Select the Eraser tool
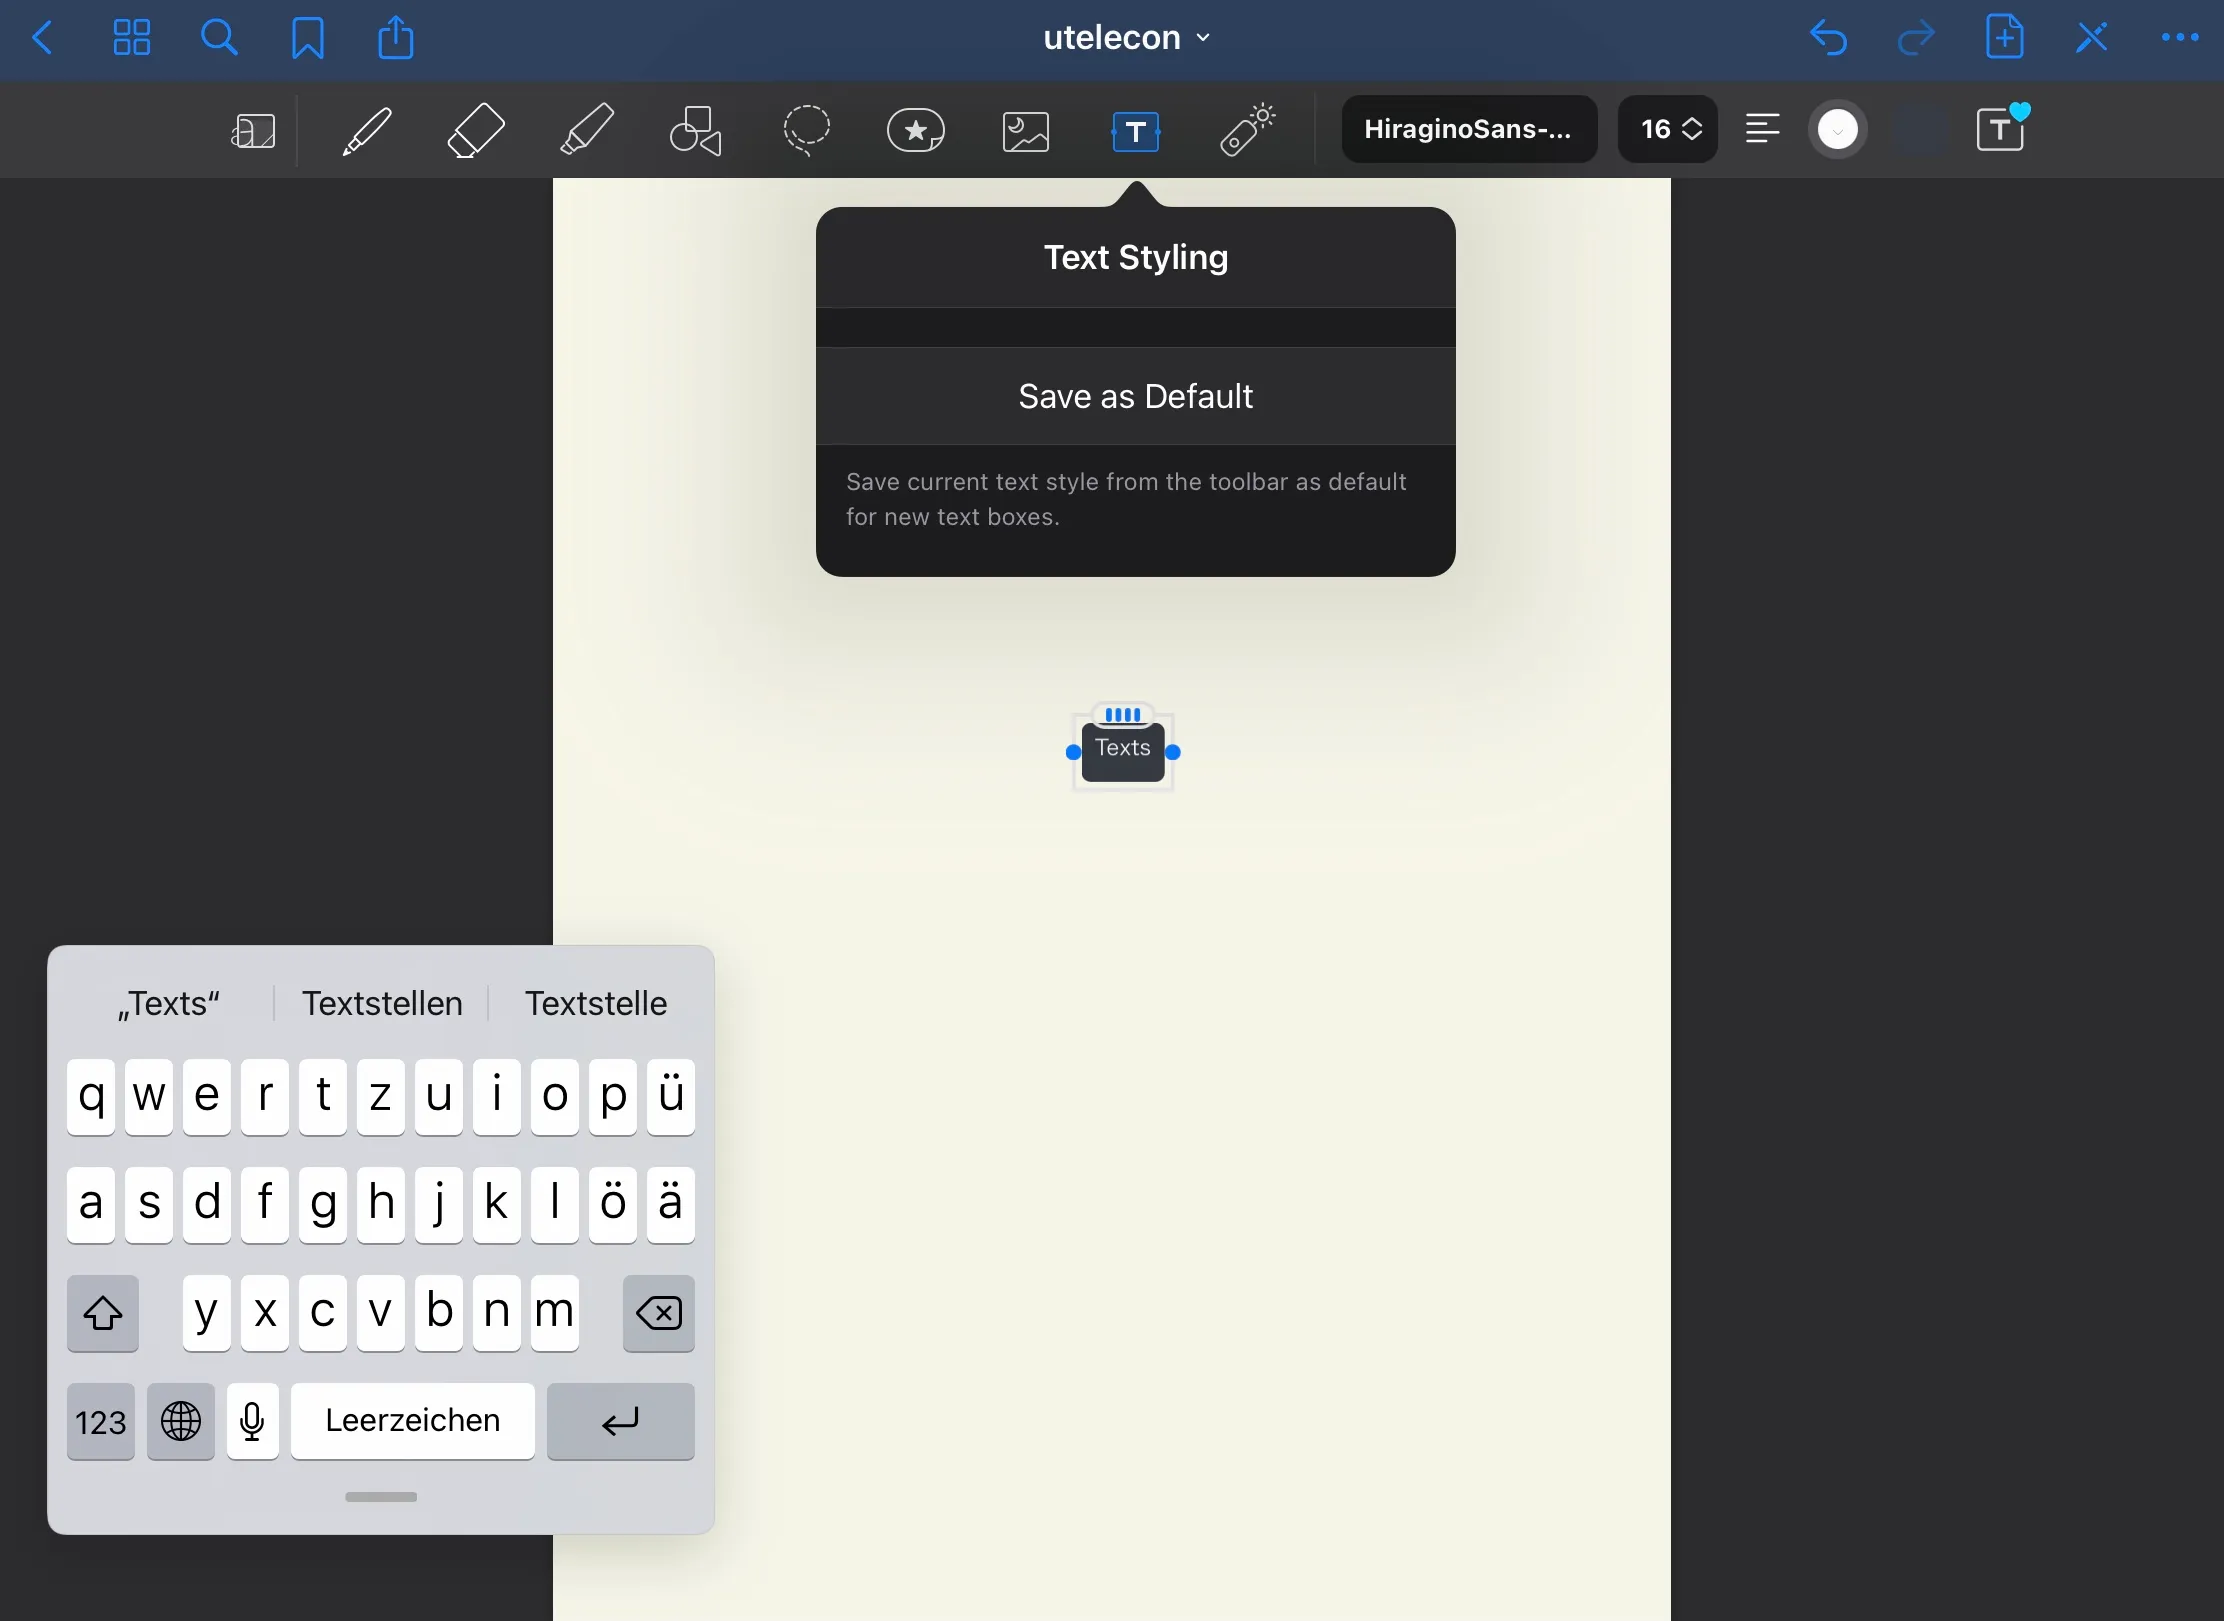 click(x=476, y=131)
